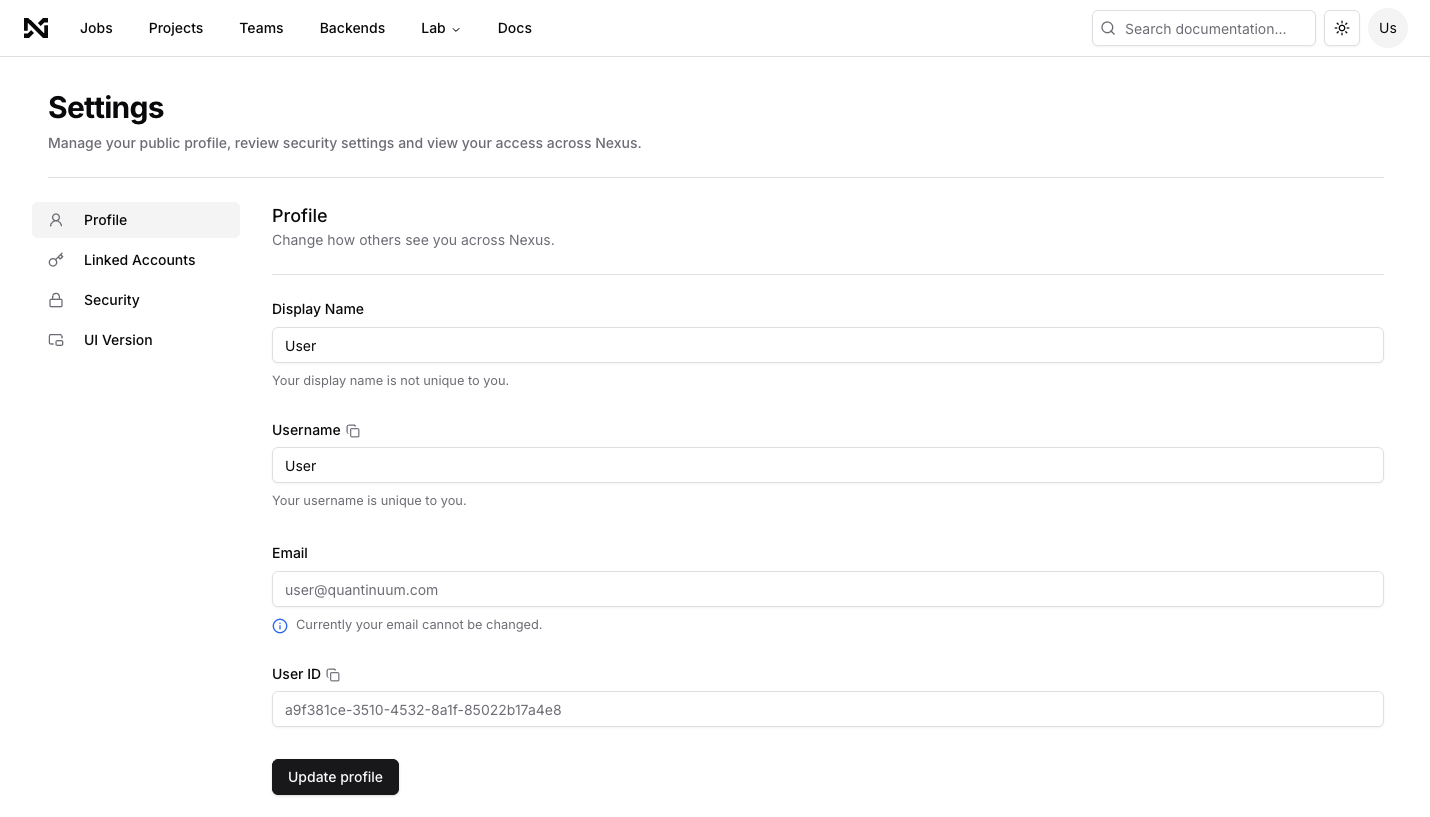The height and width of the screenshot is (817, 1430).
Task: Copy the User ID using its copy icon
Action: (x=333, y=674)
